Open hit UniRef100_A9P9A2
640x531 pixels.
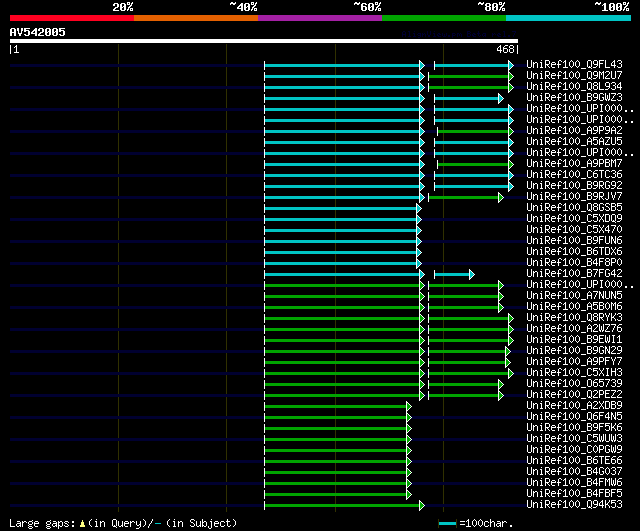(x=574, y=131)
